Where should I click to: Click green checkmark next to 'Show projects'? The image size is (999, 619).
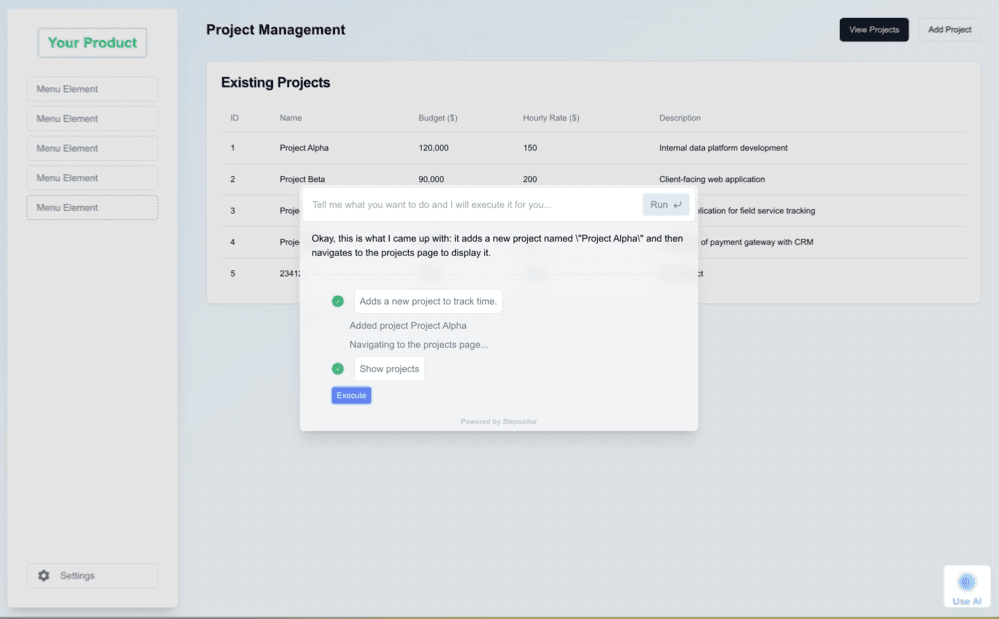click(338, 369)
